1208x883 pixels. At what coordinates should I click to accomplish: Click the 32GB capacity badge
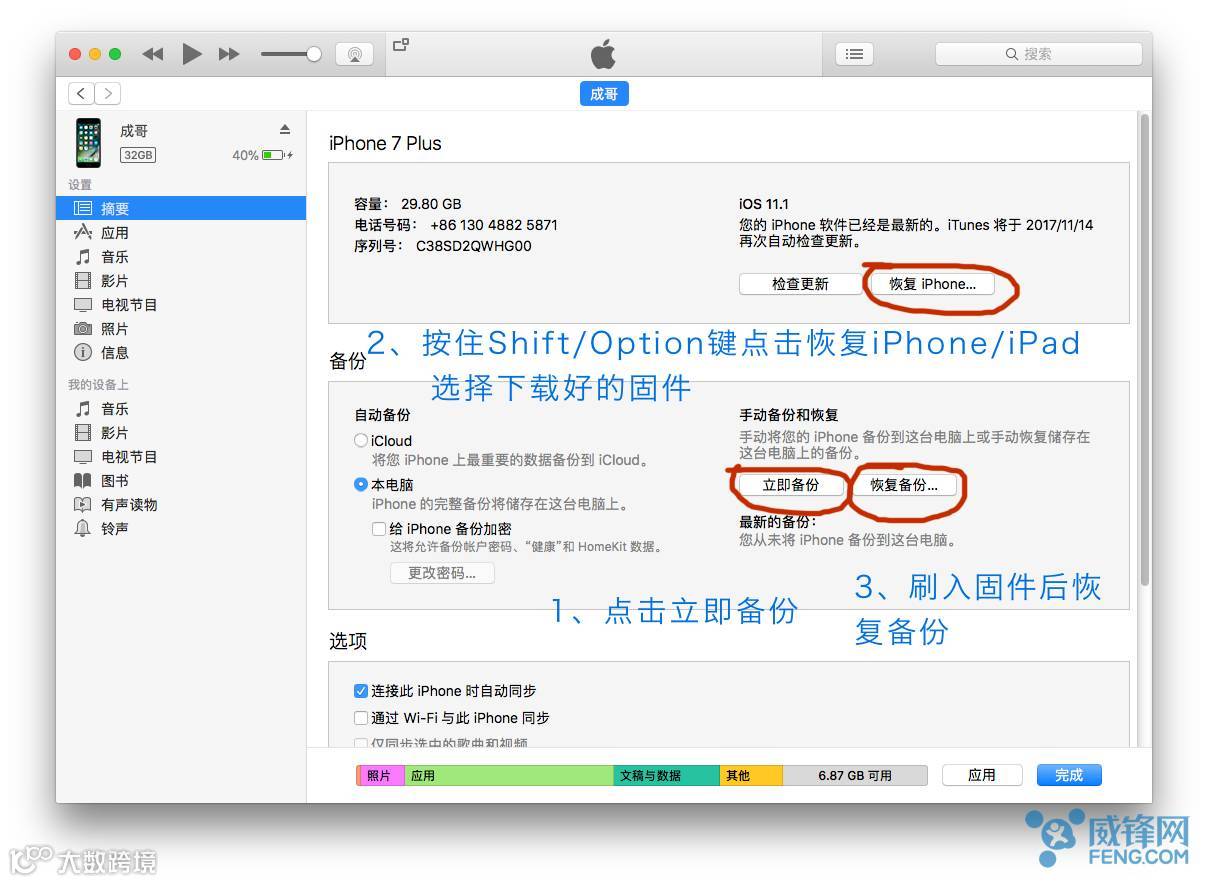[138, 155]
